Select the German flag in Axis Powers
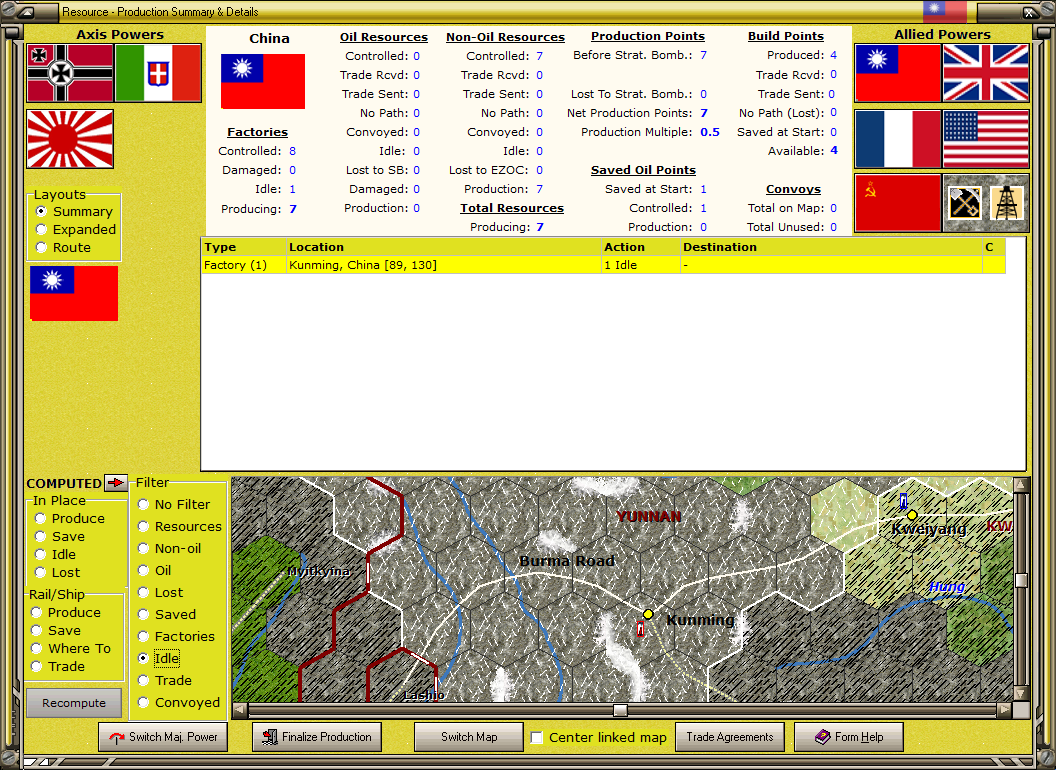This screenshot has width=1056, height=770. (68, 74)
